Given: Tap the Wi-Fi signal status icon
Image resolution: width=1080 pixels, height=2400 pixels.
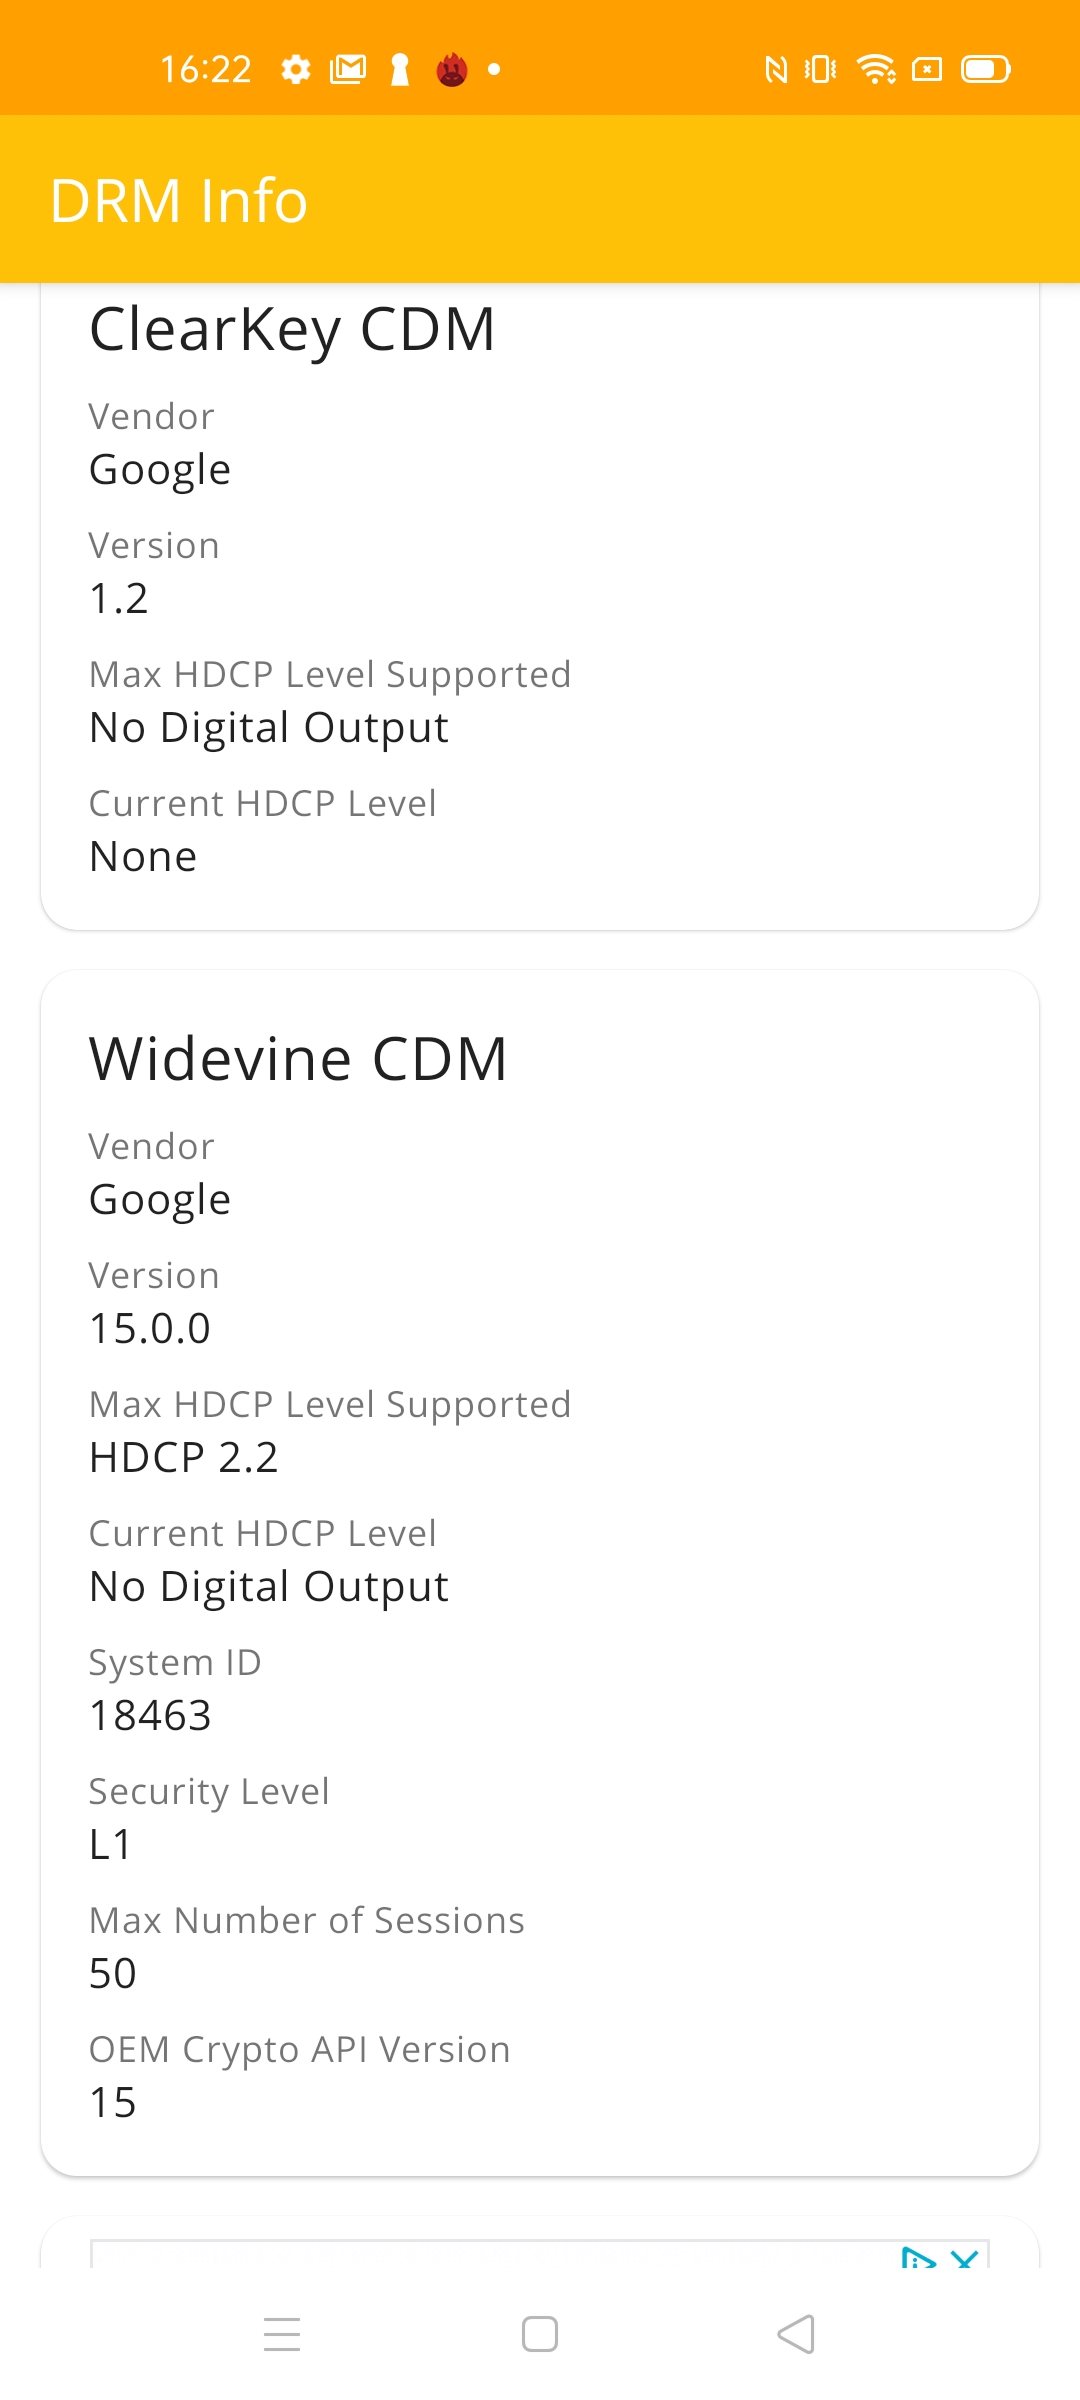Looking at the screenshot, I should (x=877, y=69).
